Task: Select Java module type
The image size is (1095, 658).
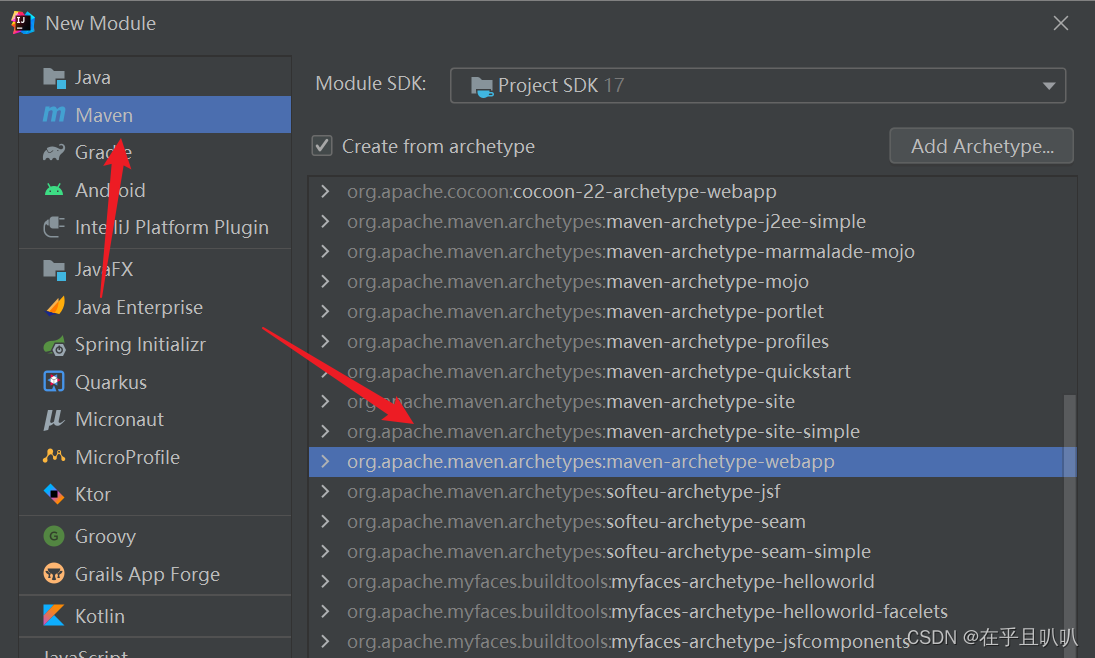Action: coord(155,78)
